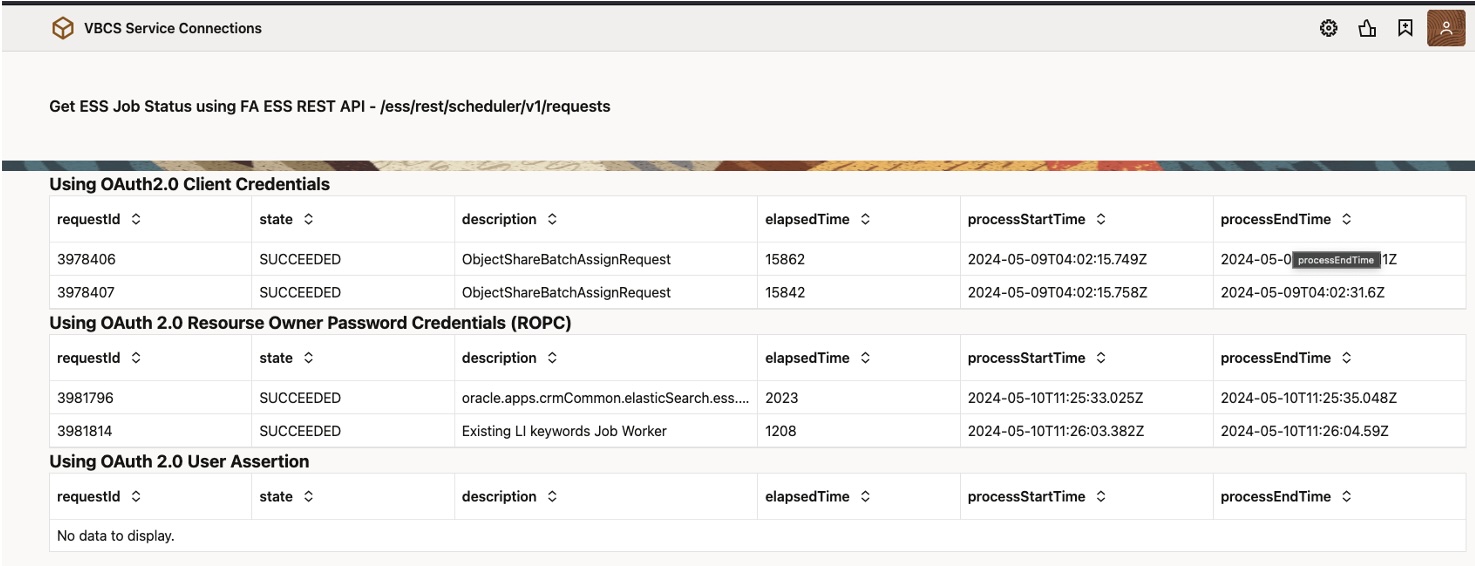
Task: Click the VBCS cube logo icon
Action: [x=63, y=29]
